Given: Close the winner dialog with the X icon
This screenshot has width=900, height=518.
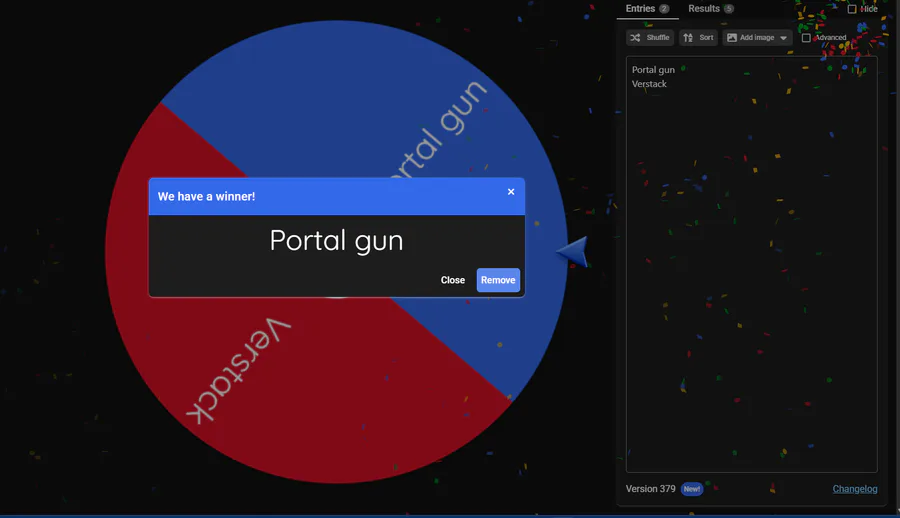Looking at the screenshot, I should click(511, 192).
